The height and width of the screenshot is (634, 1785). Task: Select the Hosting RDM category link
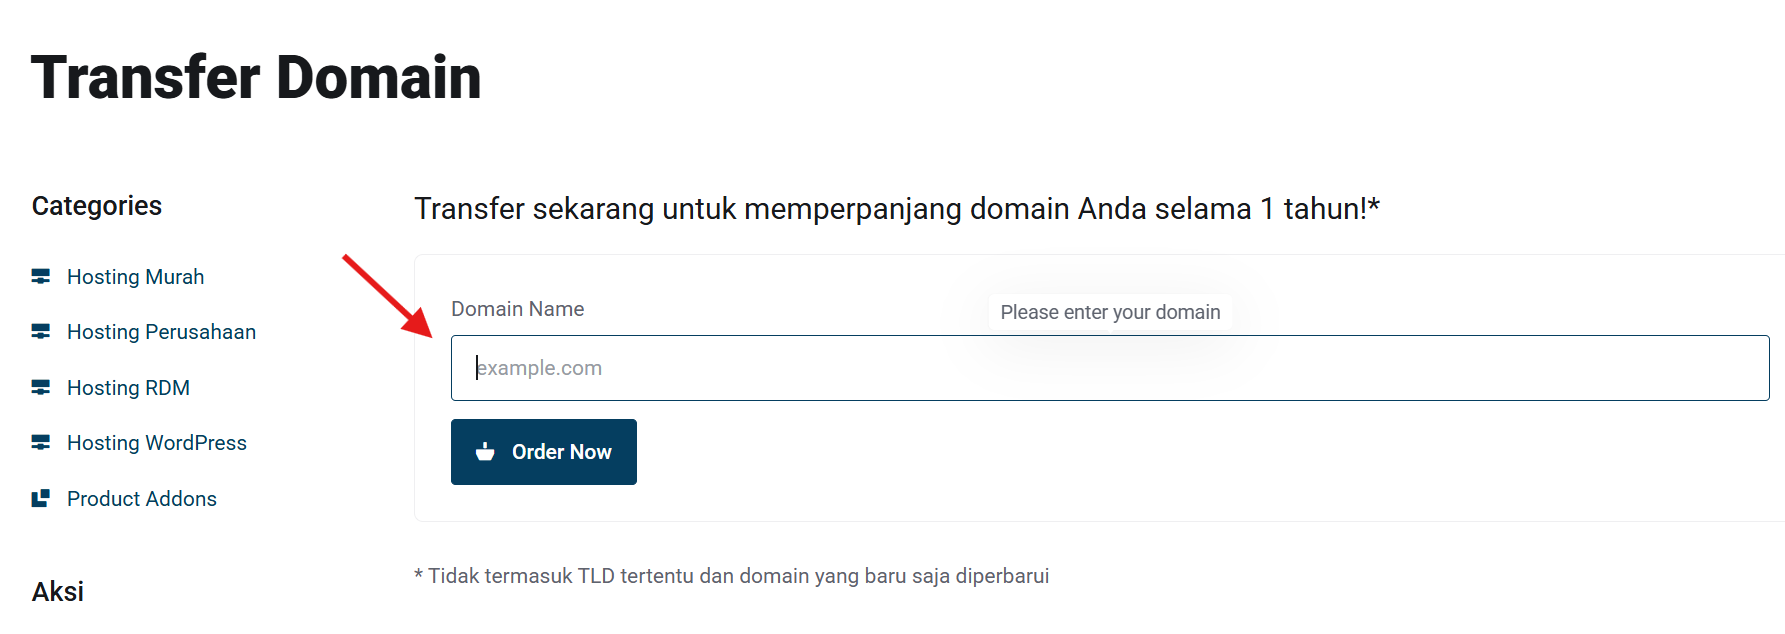pyautogui.click(x=128, y=388)
